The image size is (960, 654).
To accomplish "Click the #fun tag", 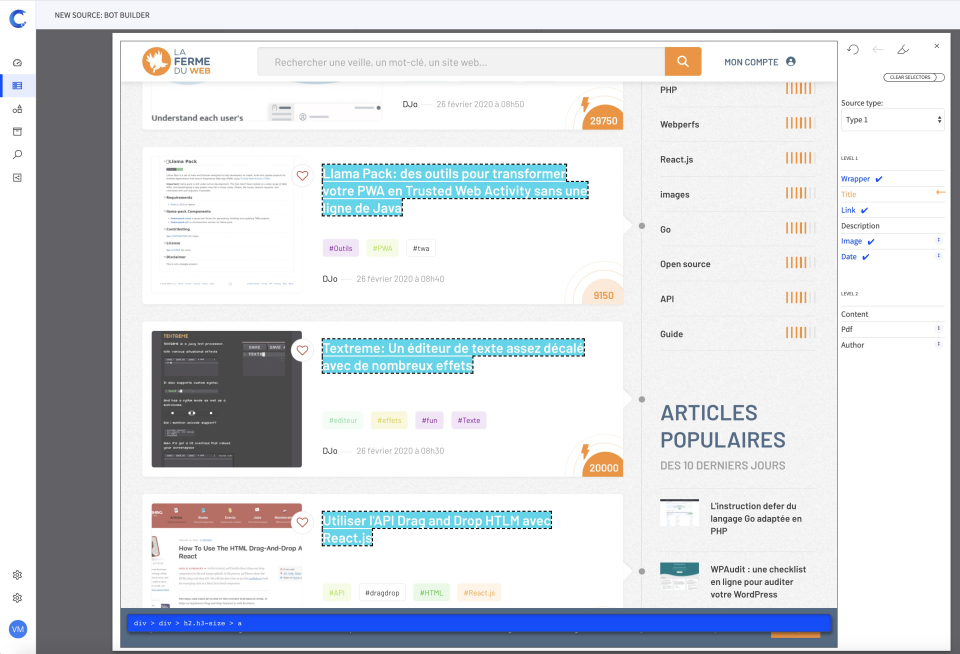I will [429, 420].
